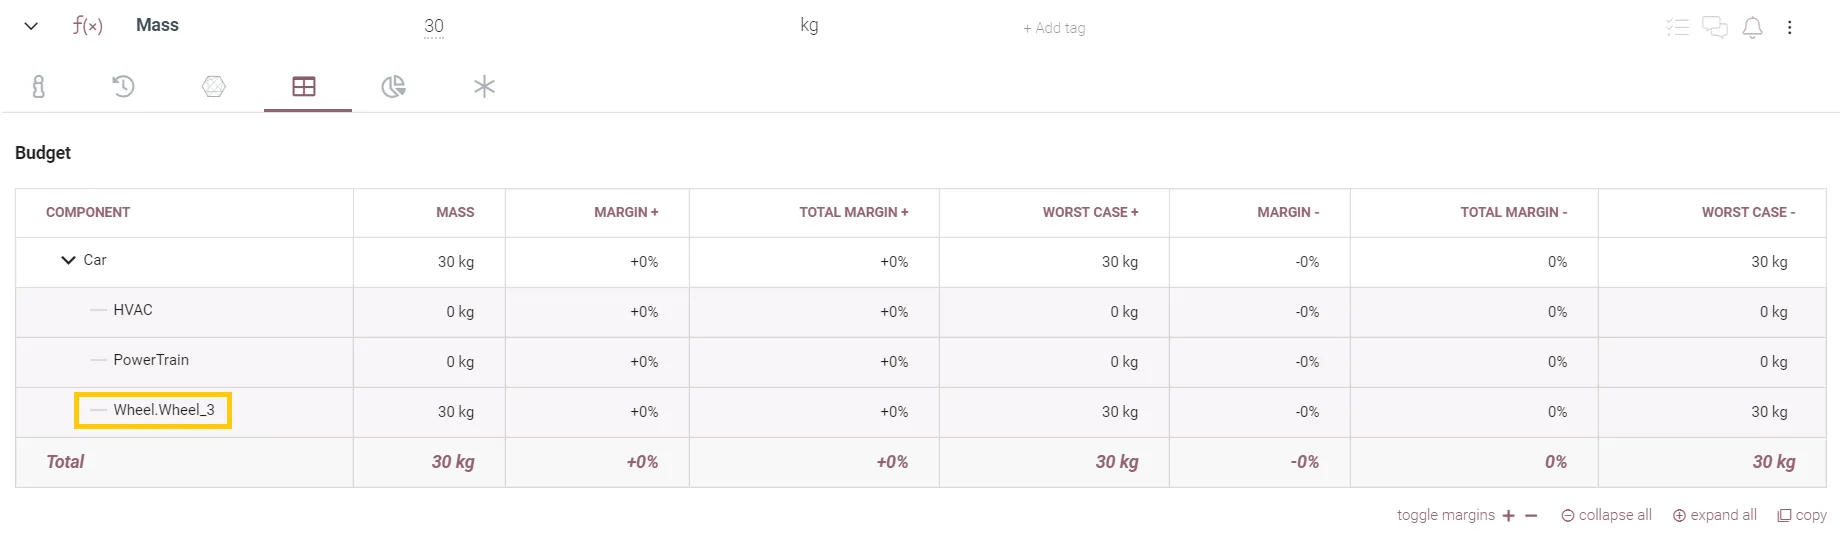The width and height of the screenshot is (1842, 560).
Task: Open the three-dot more options menu
Action: (x=1789, y=28)
